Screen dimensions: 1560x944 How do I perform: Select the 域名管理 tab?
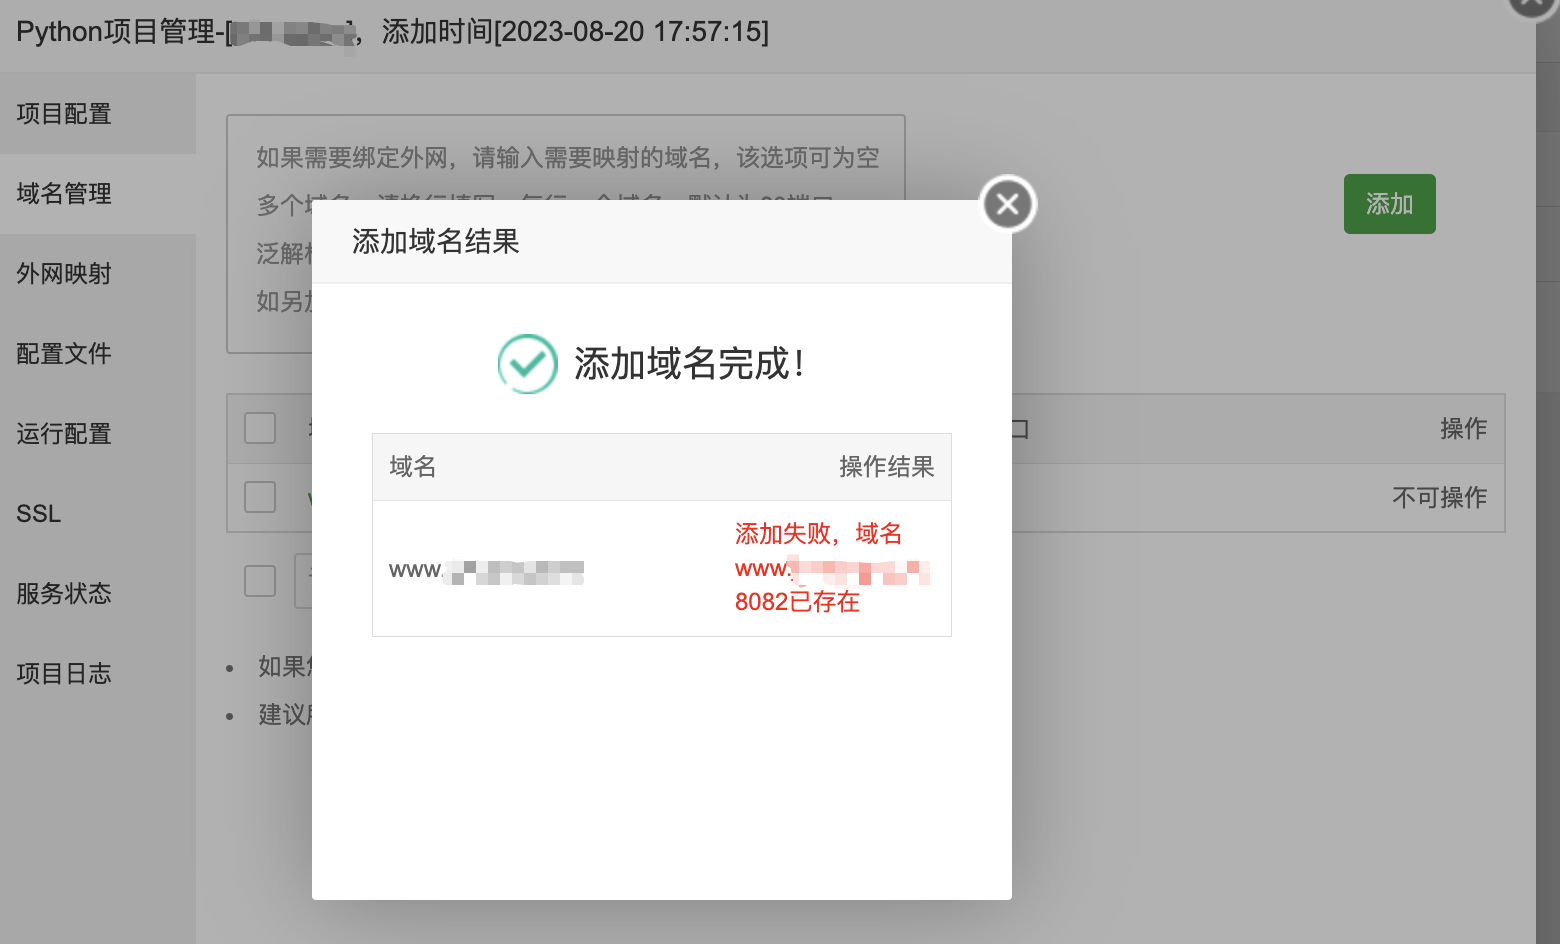(x=98, y=194)
